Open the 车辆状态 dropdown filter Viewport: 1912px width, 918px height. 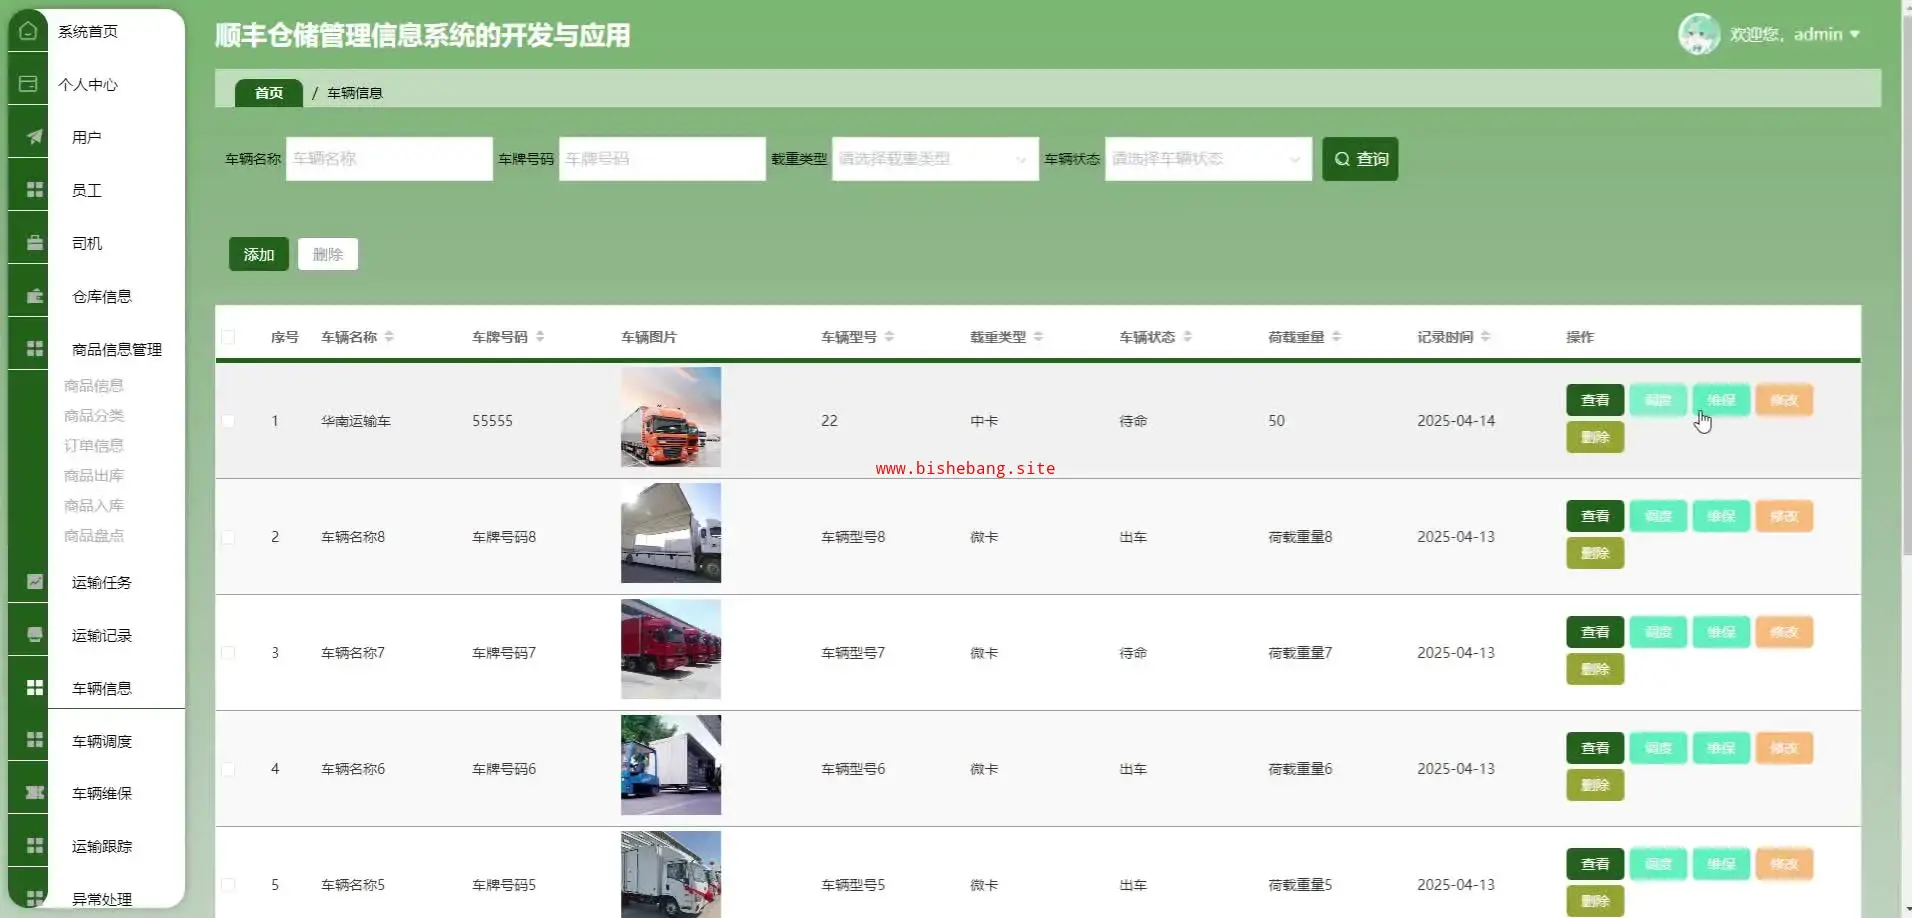(1207, 159)
